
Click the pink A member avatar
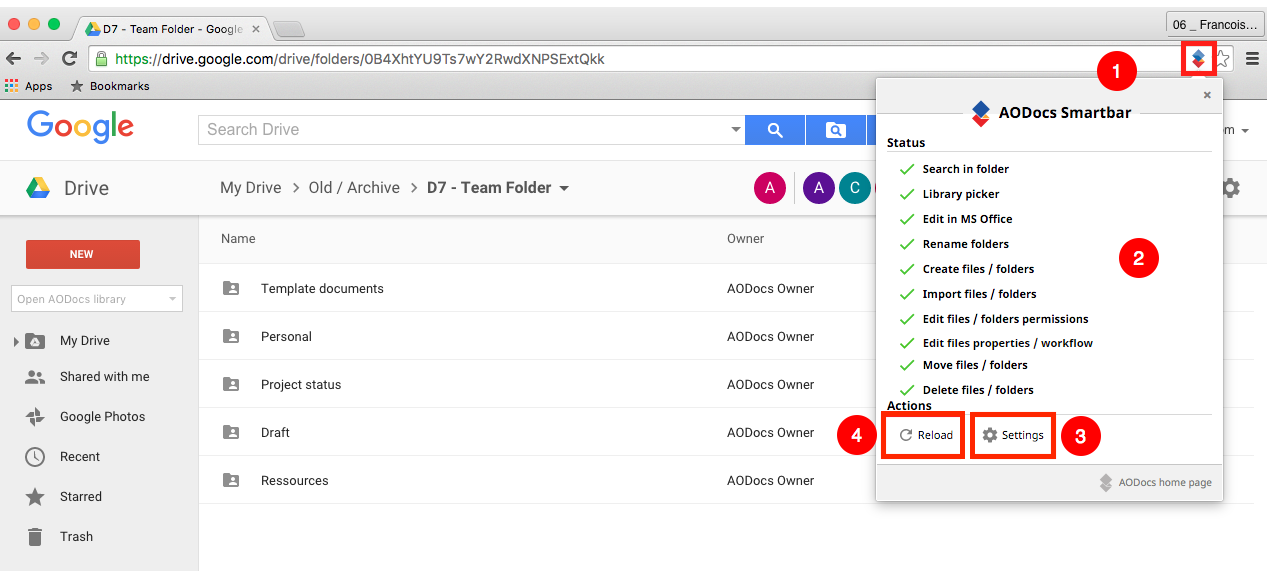pos(769,188)
